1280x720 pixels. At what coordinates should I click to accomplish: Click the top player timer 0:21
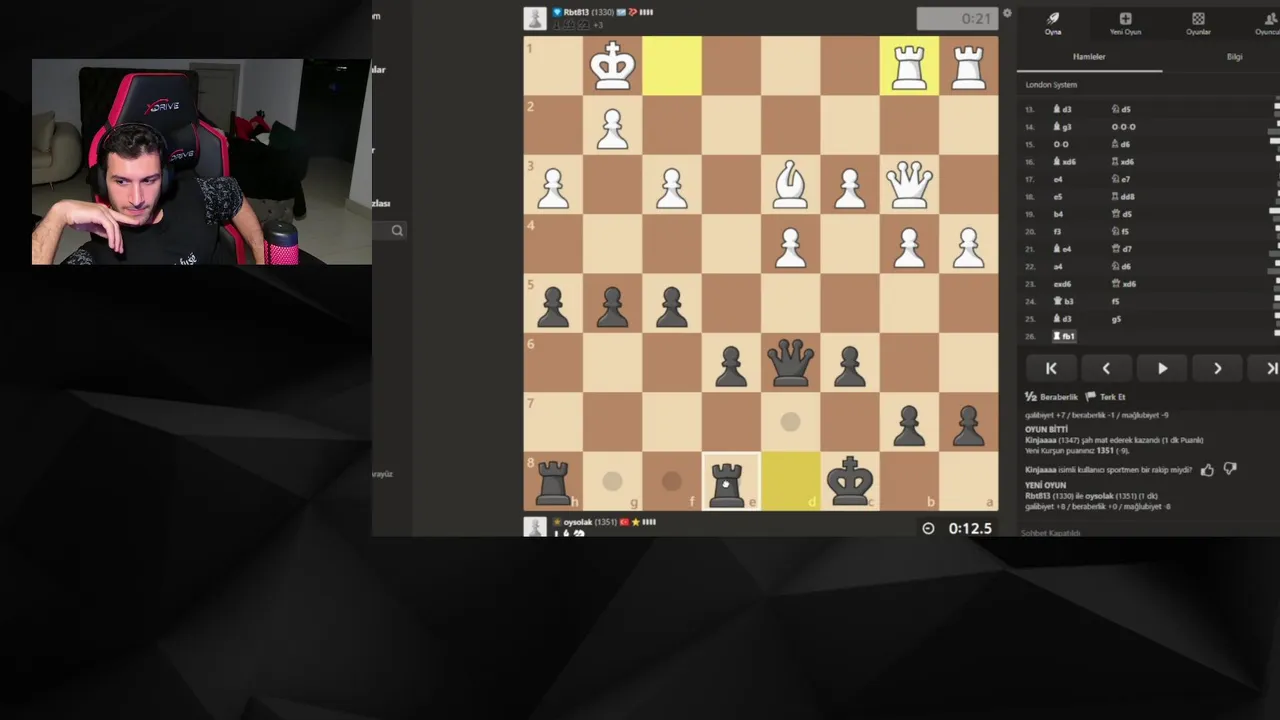pyautogui.click(x=957, y=18)
